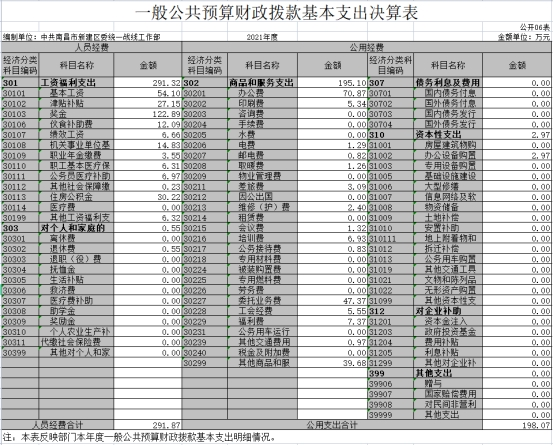
Task: Select the 委托业务费 amount 47.37
Action: [332, 301]
